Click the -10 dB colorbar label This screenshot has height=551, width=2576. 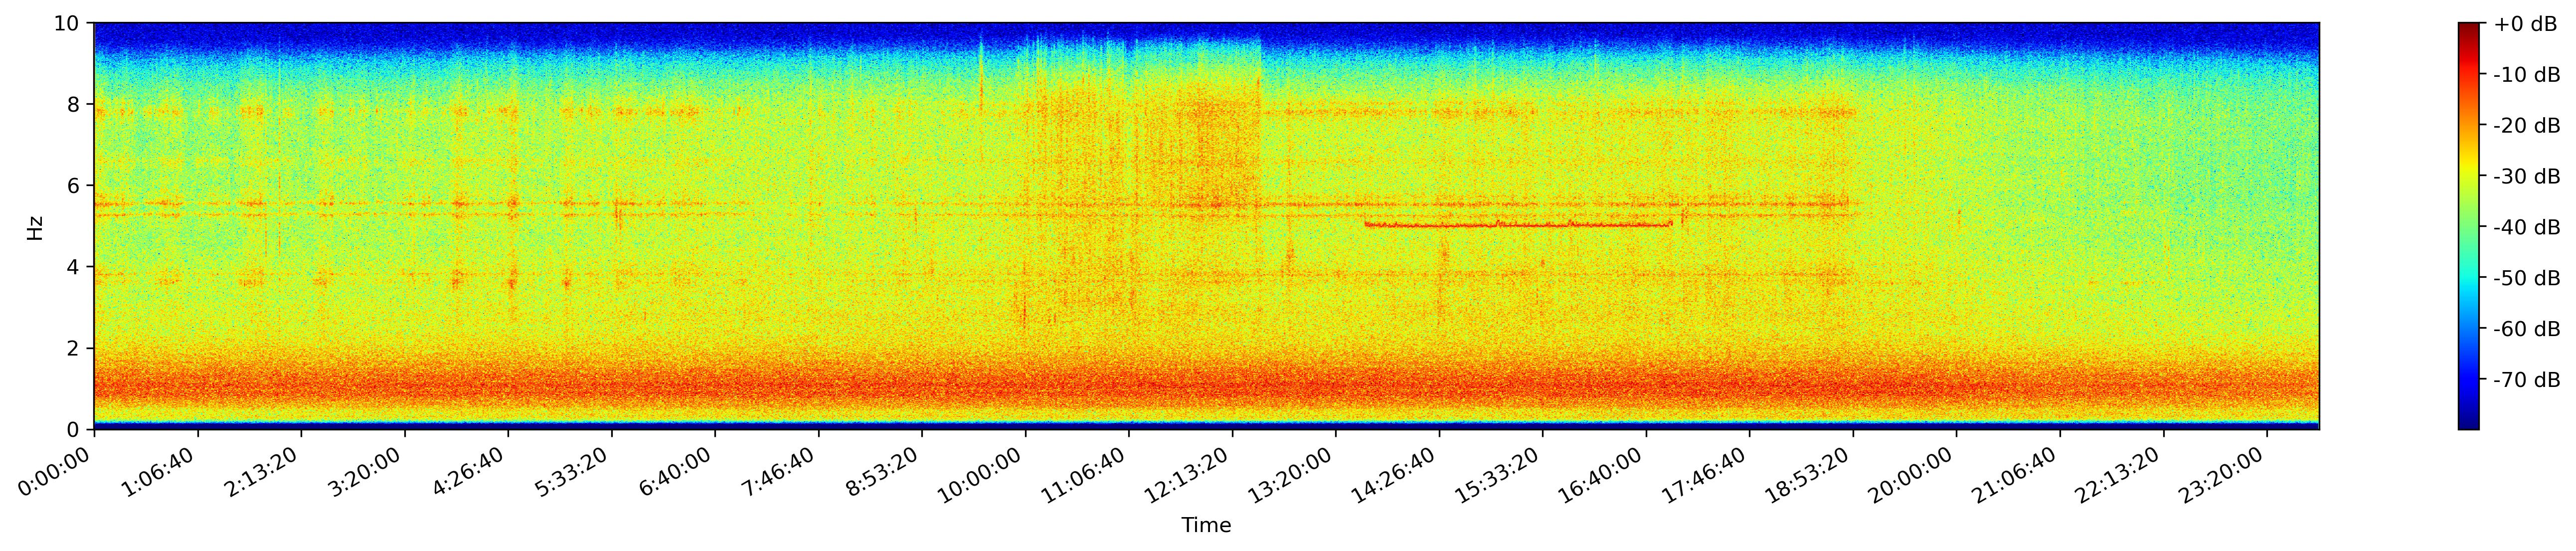[2527, 75]
